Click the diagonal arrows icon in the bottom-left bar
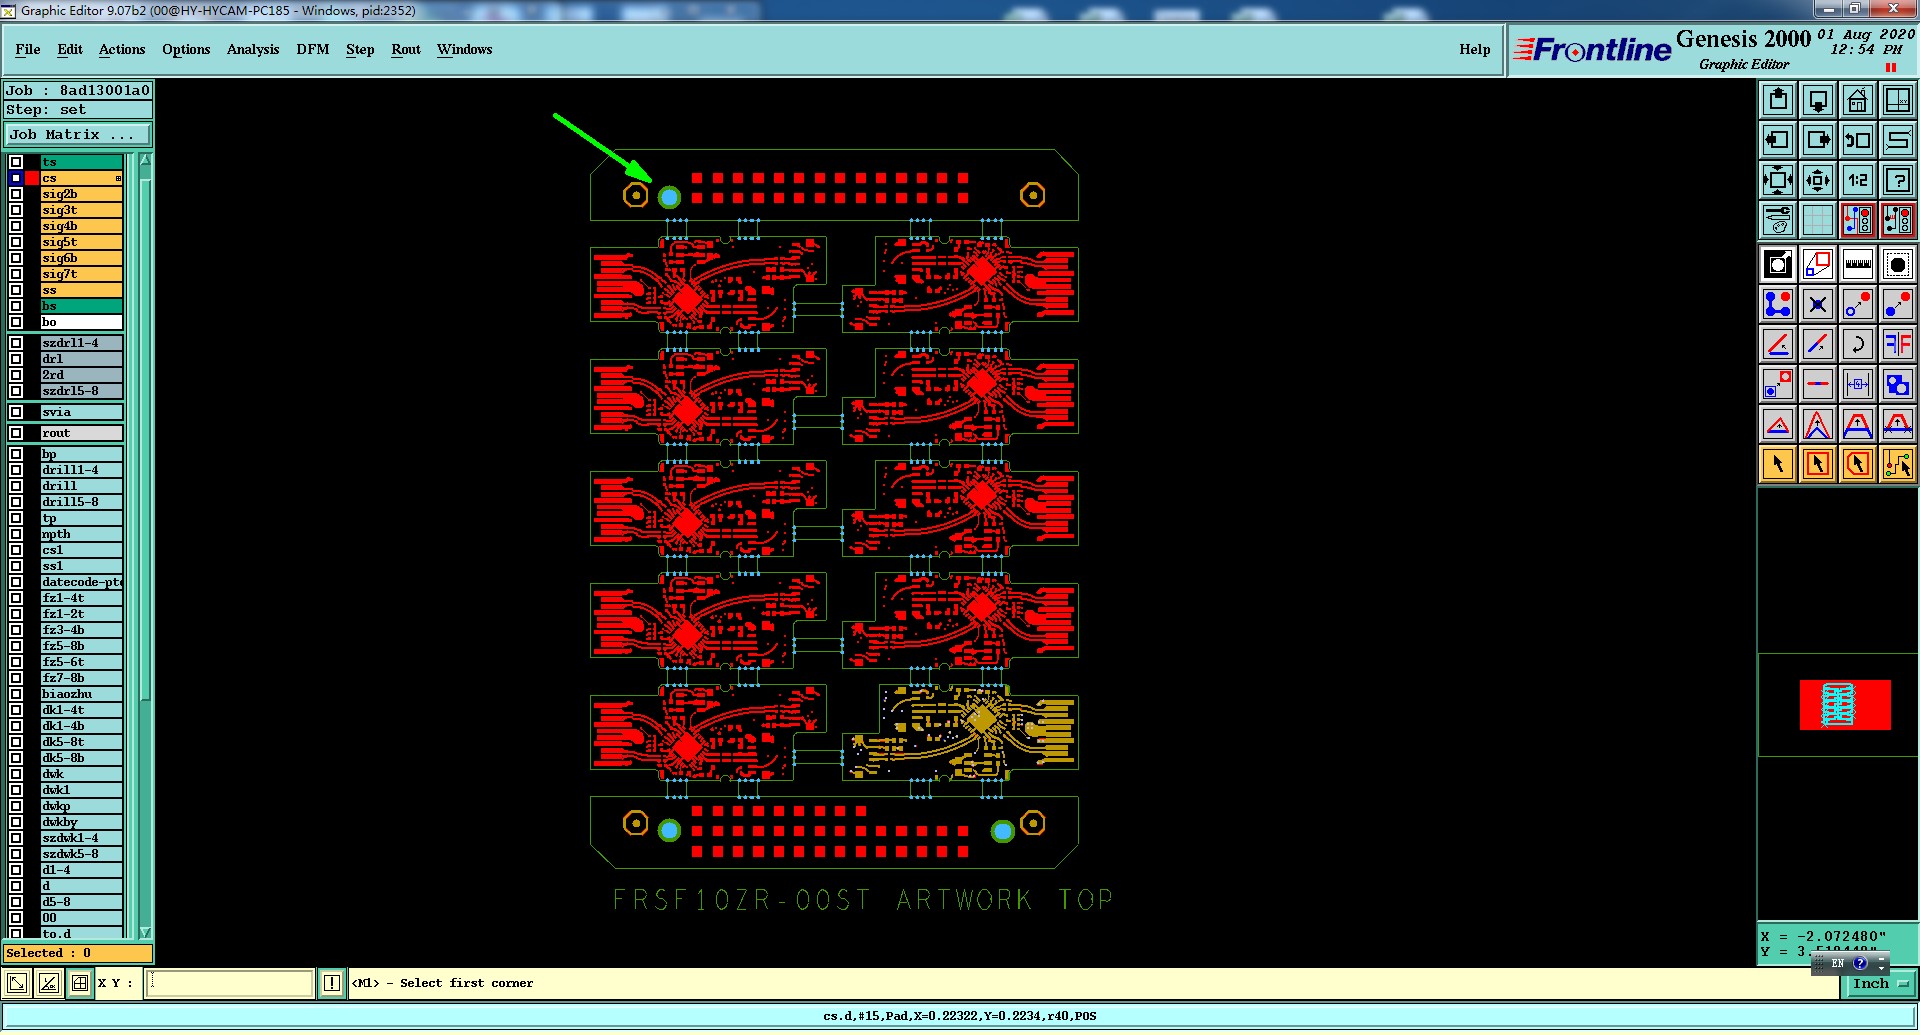Screen dimensions: 1920x1035 point(16,984)
